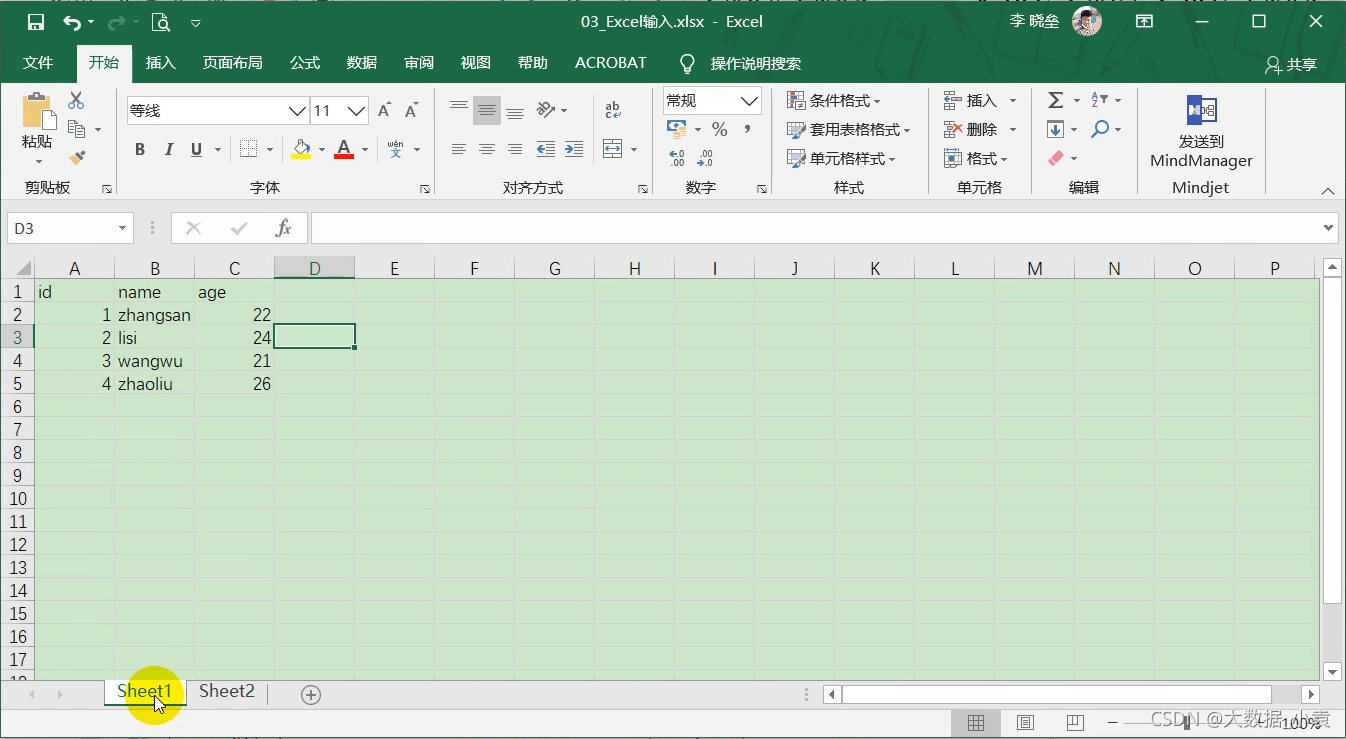This screenshot has height=739, width=1346.
Task: Apply Percent Style with the % icon
Action: click(720, 129)
